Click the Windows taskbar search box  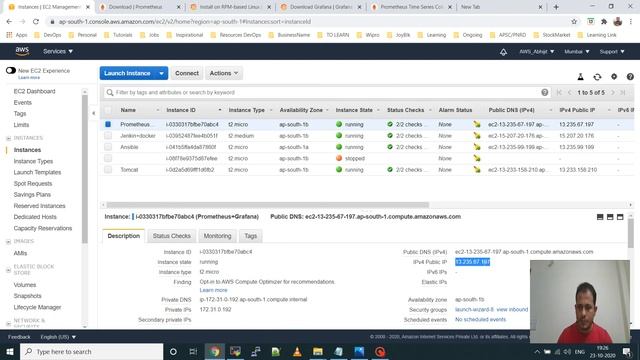91,351
